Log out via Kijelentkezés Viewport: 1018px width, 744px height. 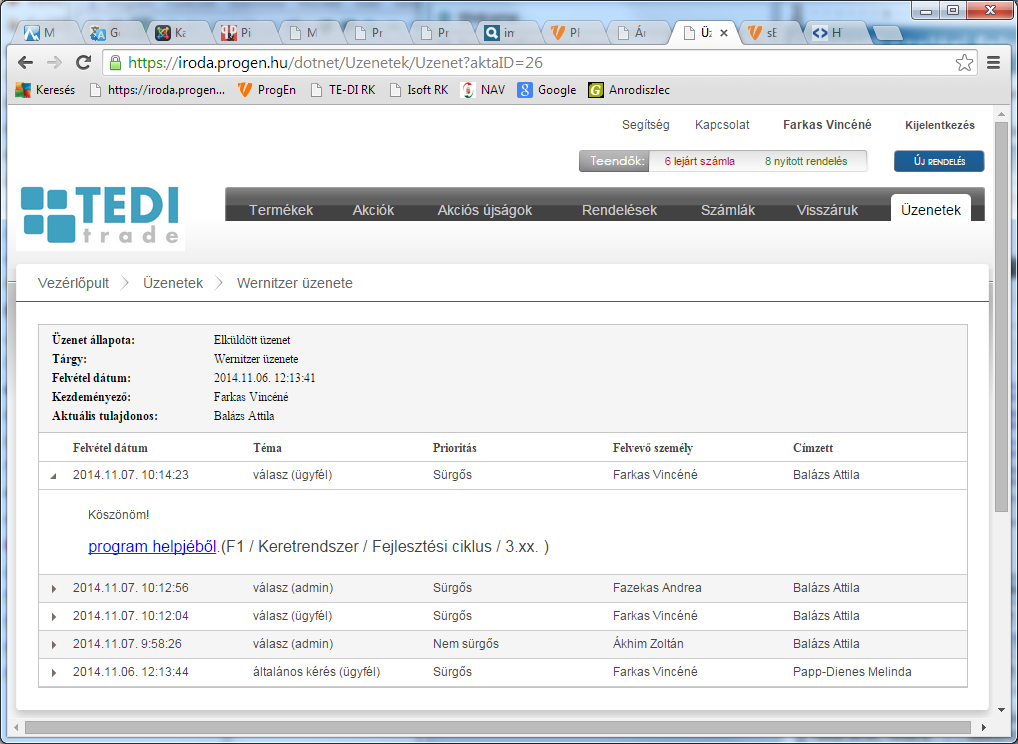pos(939,125)
